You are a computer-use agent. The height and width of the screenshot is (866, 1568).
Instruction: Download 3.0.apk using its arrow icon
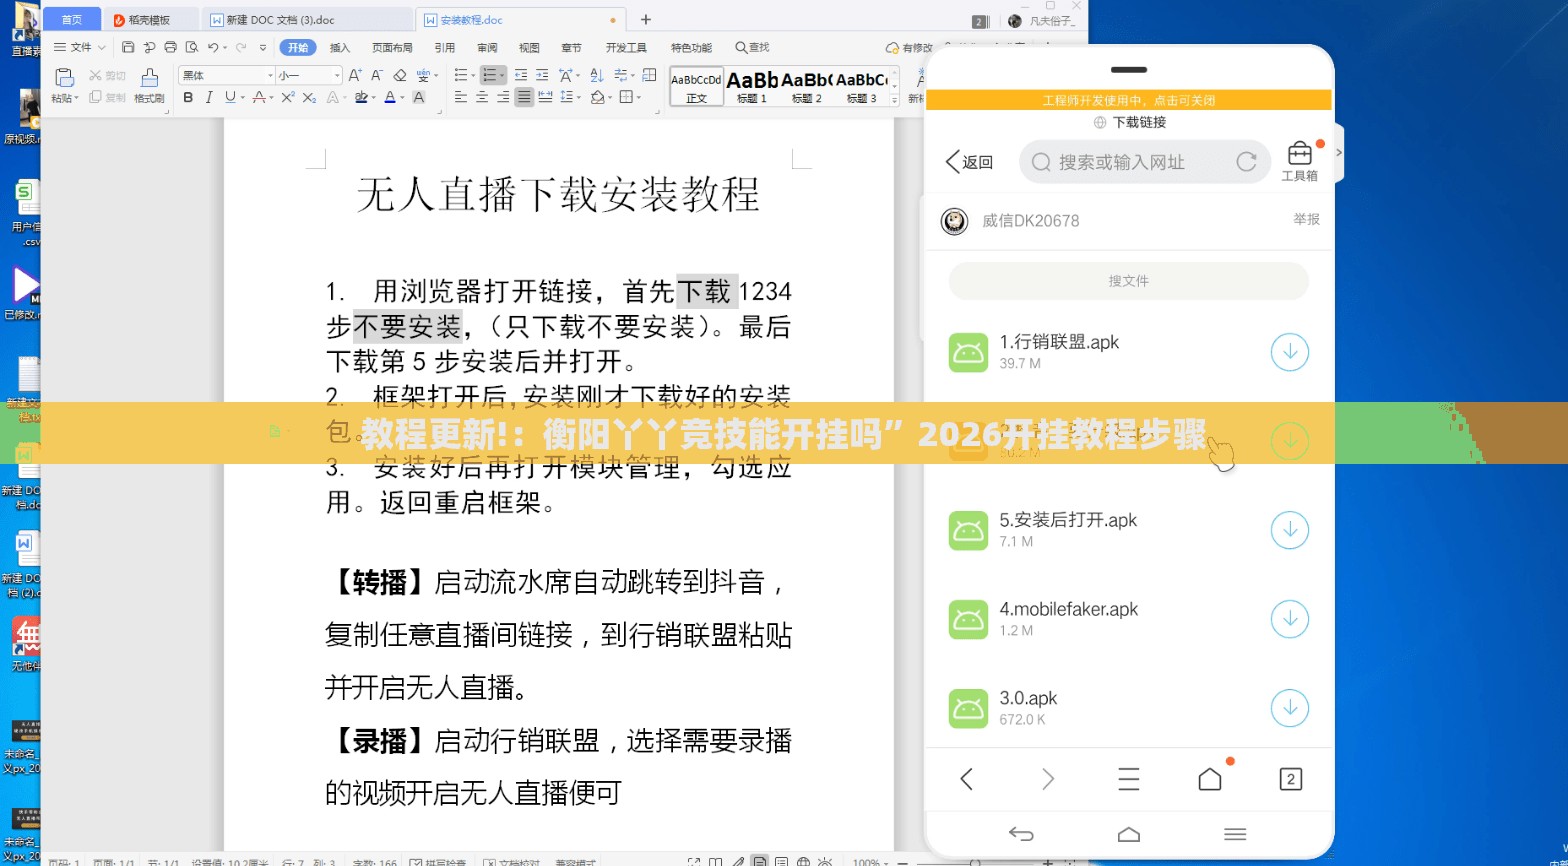(x=1290, y=708)
